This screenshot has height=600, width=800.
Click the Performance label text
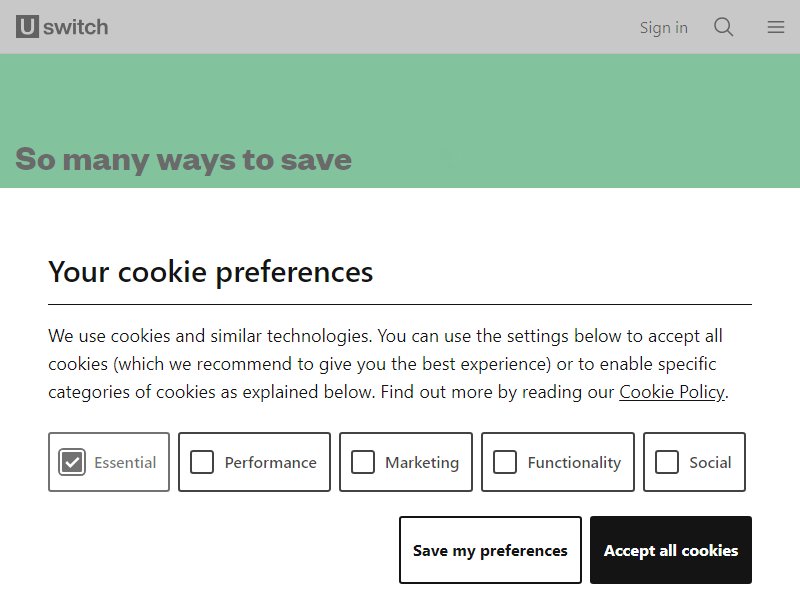tap(270, 462)
